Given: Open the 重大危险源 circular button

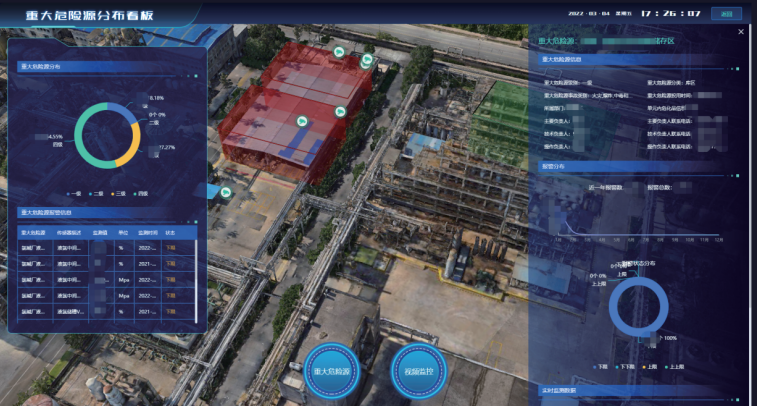Looking at the screenshot, I should tap(331, 371).
